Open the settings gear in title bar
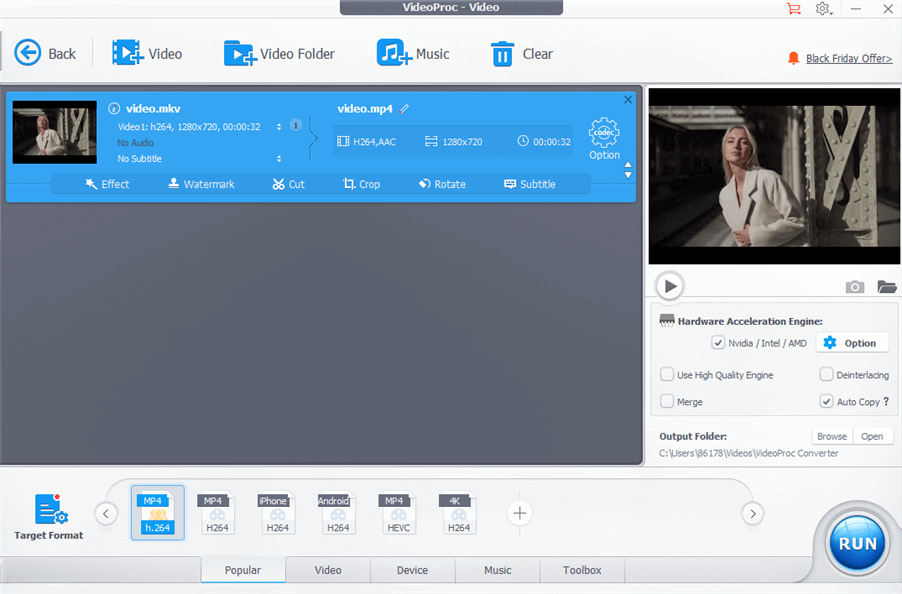This screenshot has width=902, height=594. pyautogui.click(x=823, y=9)
